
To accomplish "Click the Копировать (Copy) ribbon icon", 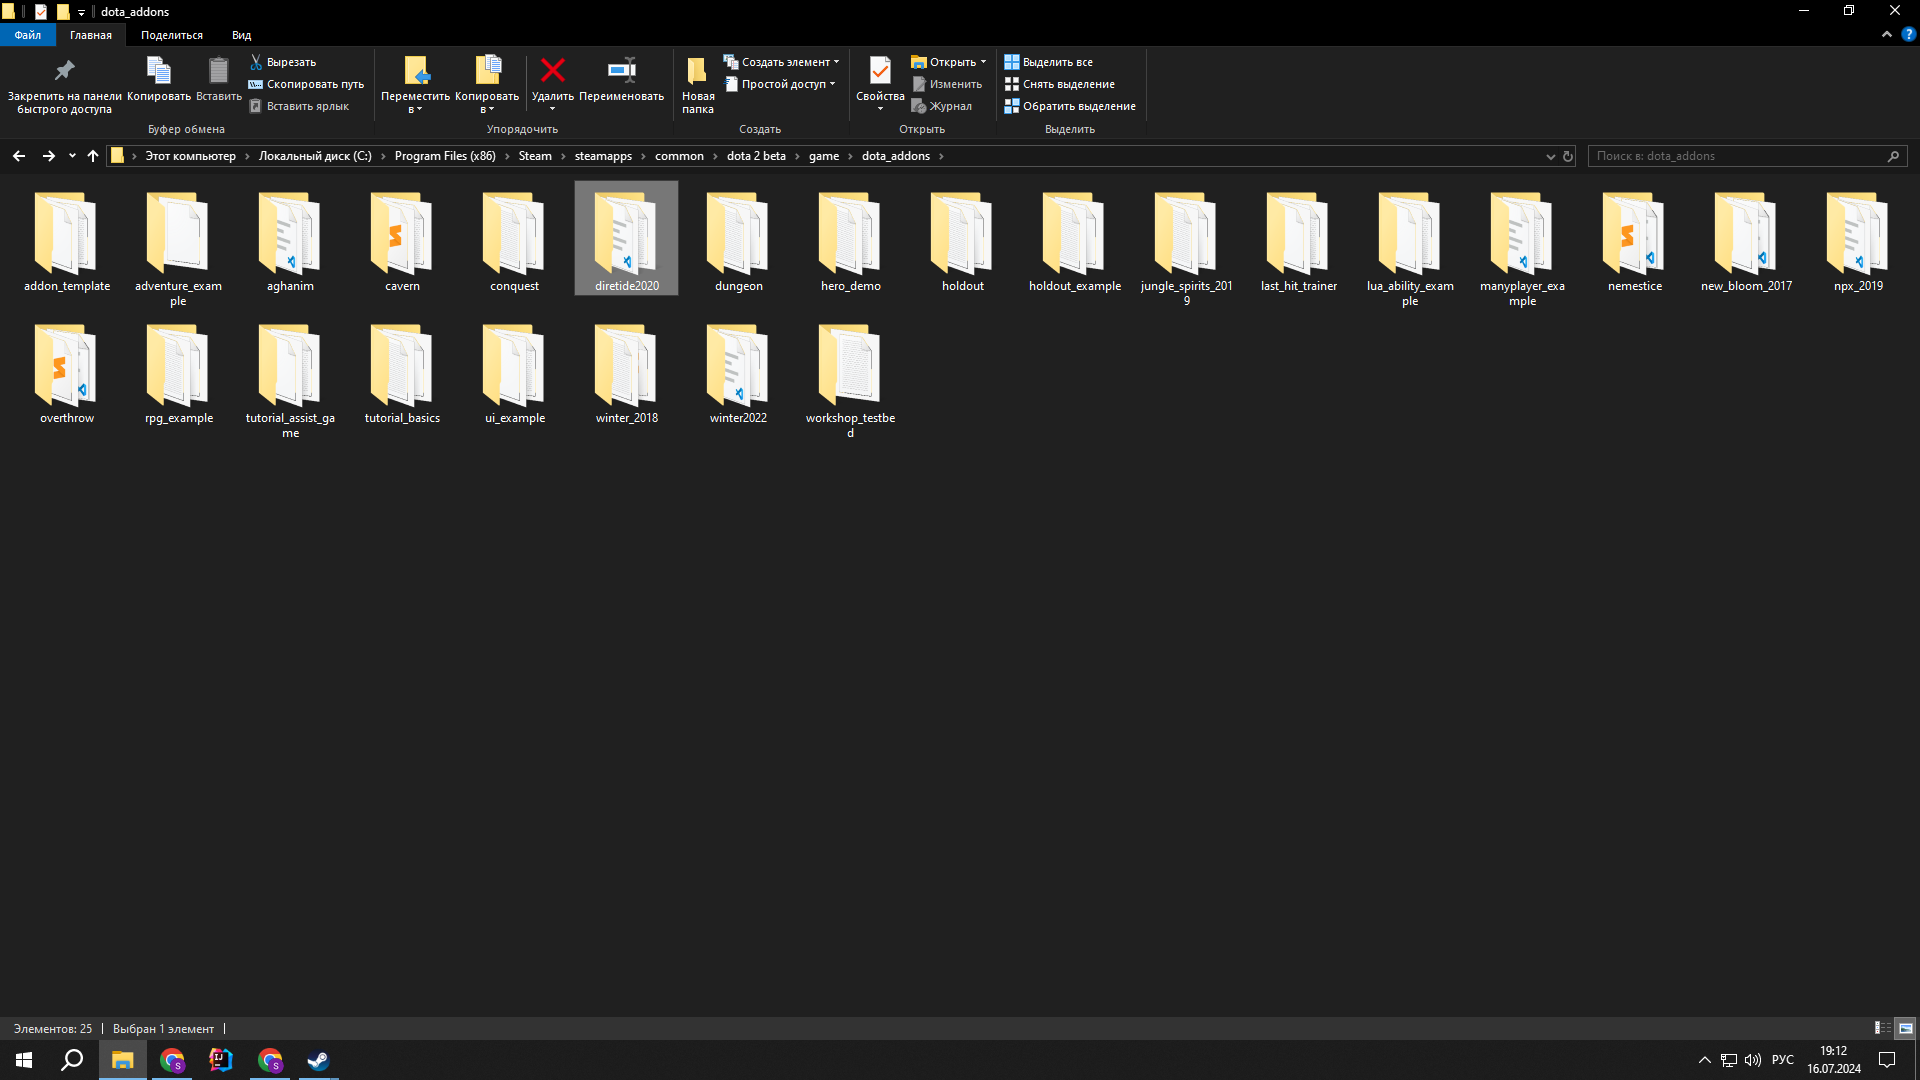I will tap(159, 79).
